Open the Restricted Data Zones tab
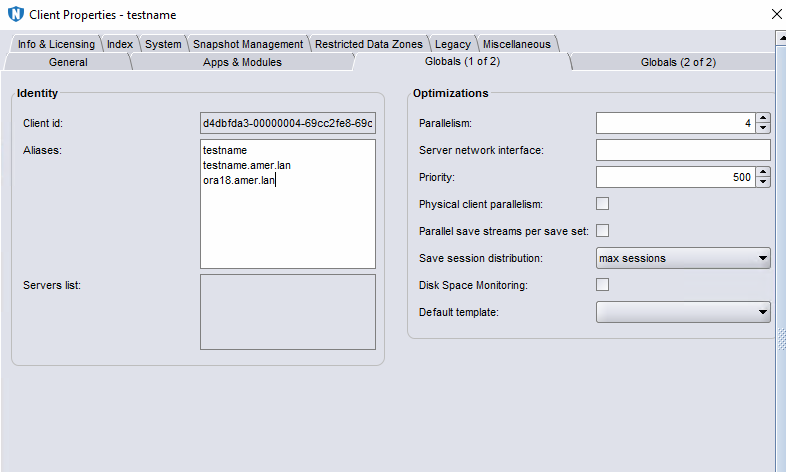 tap(369, 44)
